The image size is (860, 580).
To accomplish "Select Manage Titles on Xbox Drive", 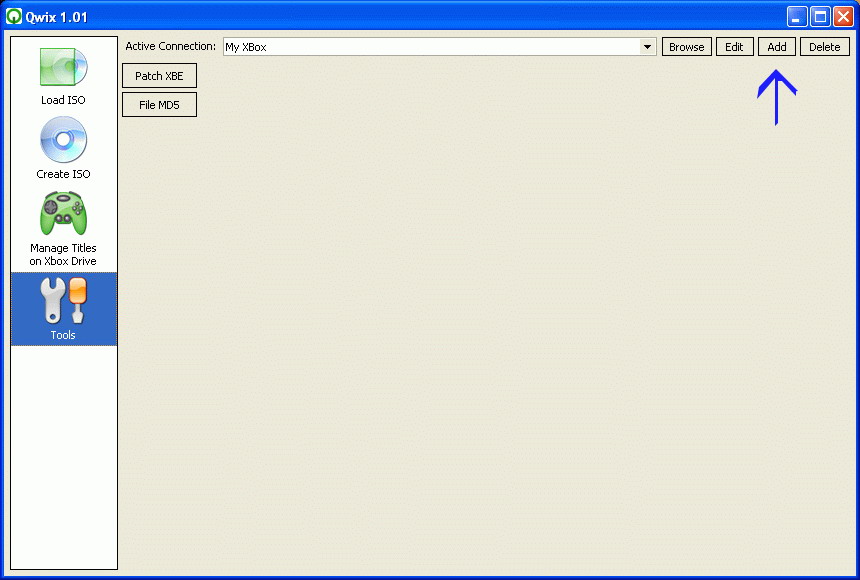I will coord(63,228).
